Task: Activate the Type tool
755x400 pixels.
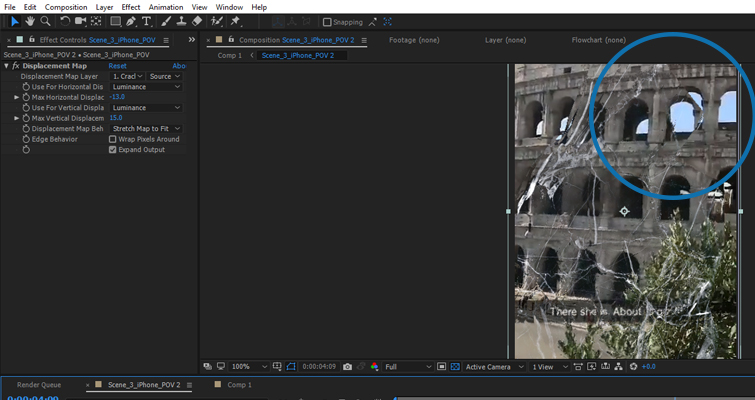Action: point(147,21)
